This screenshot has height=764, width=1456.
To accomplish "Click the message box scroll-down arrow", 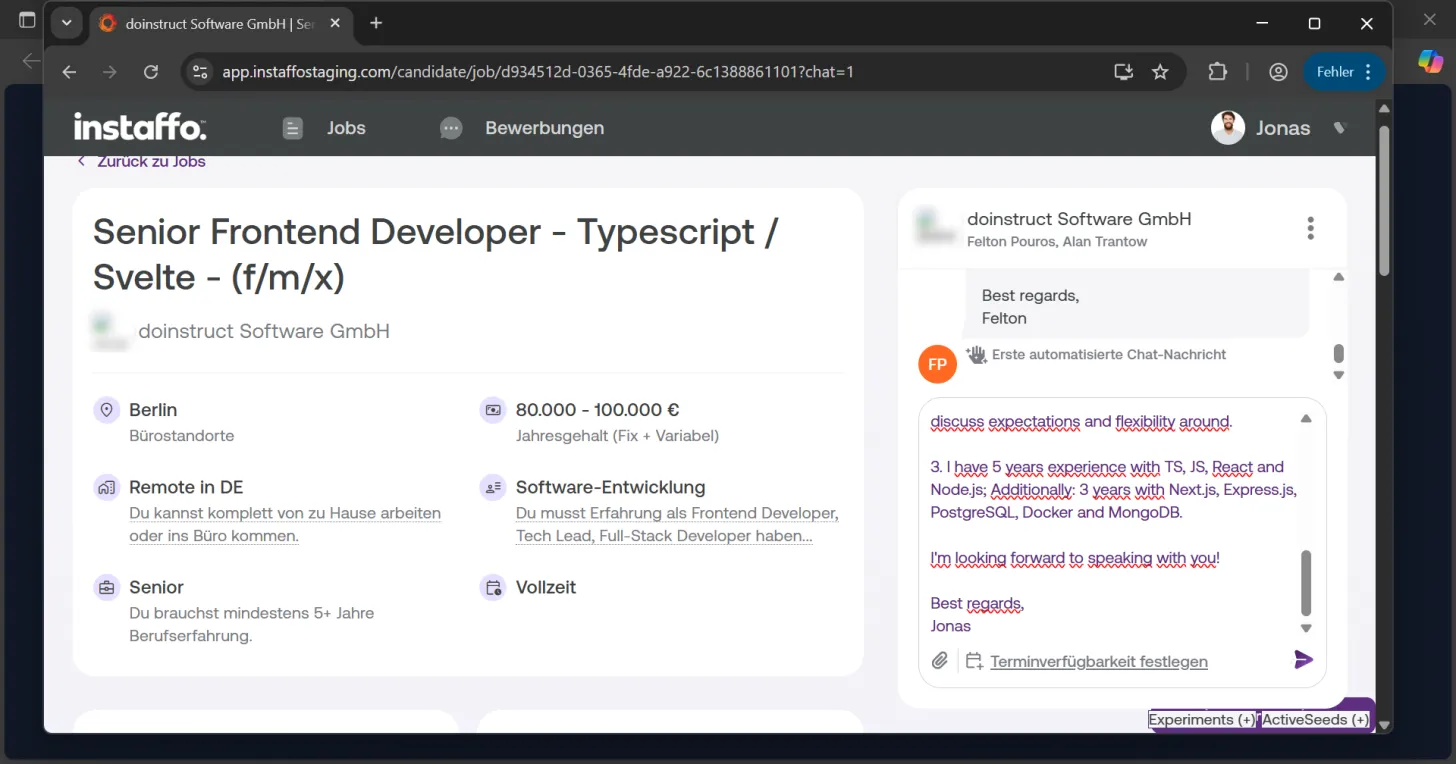I will [1306, 628].
